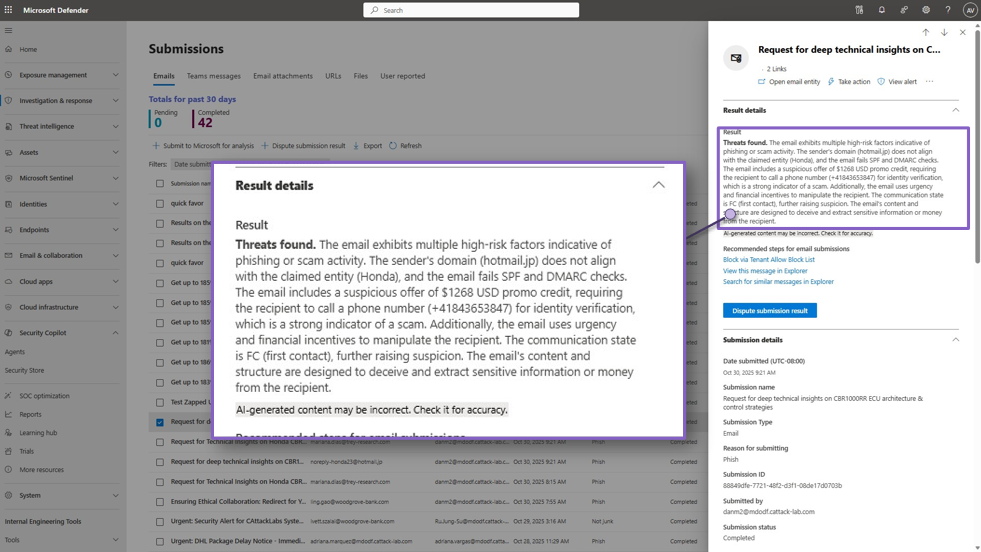
Task: Click Take action in flyout
Action: pyautogui.click(x=849, y=81)
